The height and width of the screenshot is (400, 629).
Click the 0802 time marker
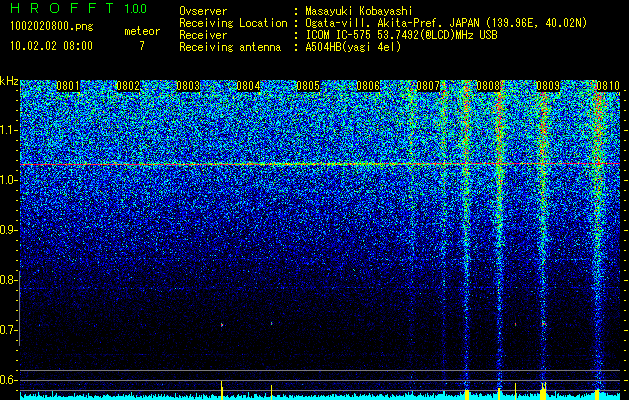[128, 86]
